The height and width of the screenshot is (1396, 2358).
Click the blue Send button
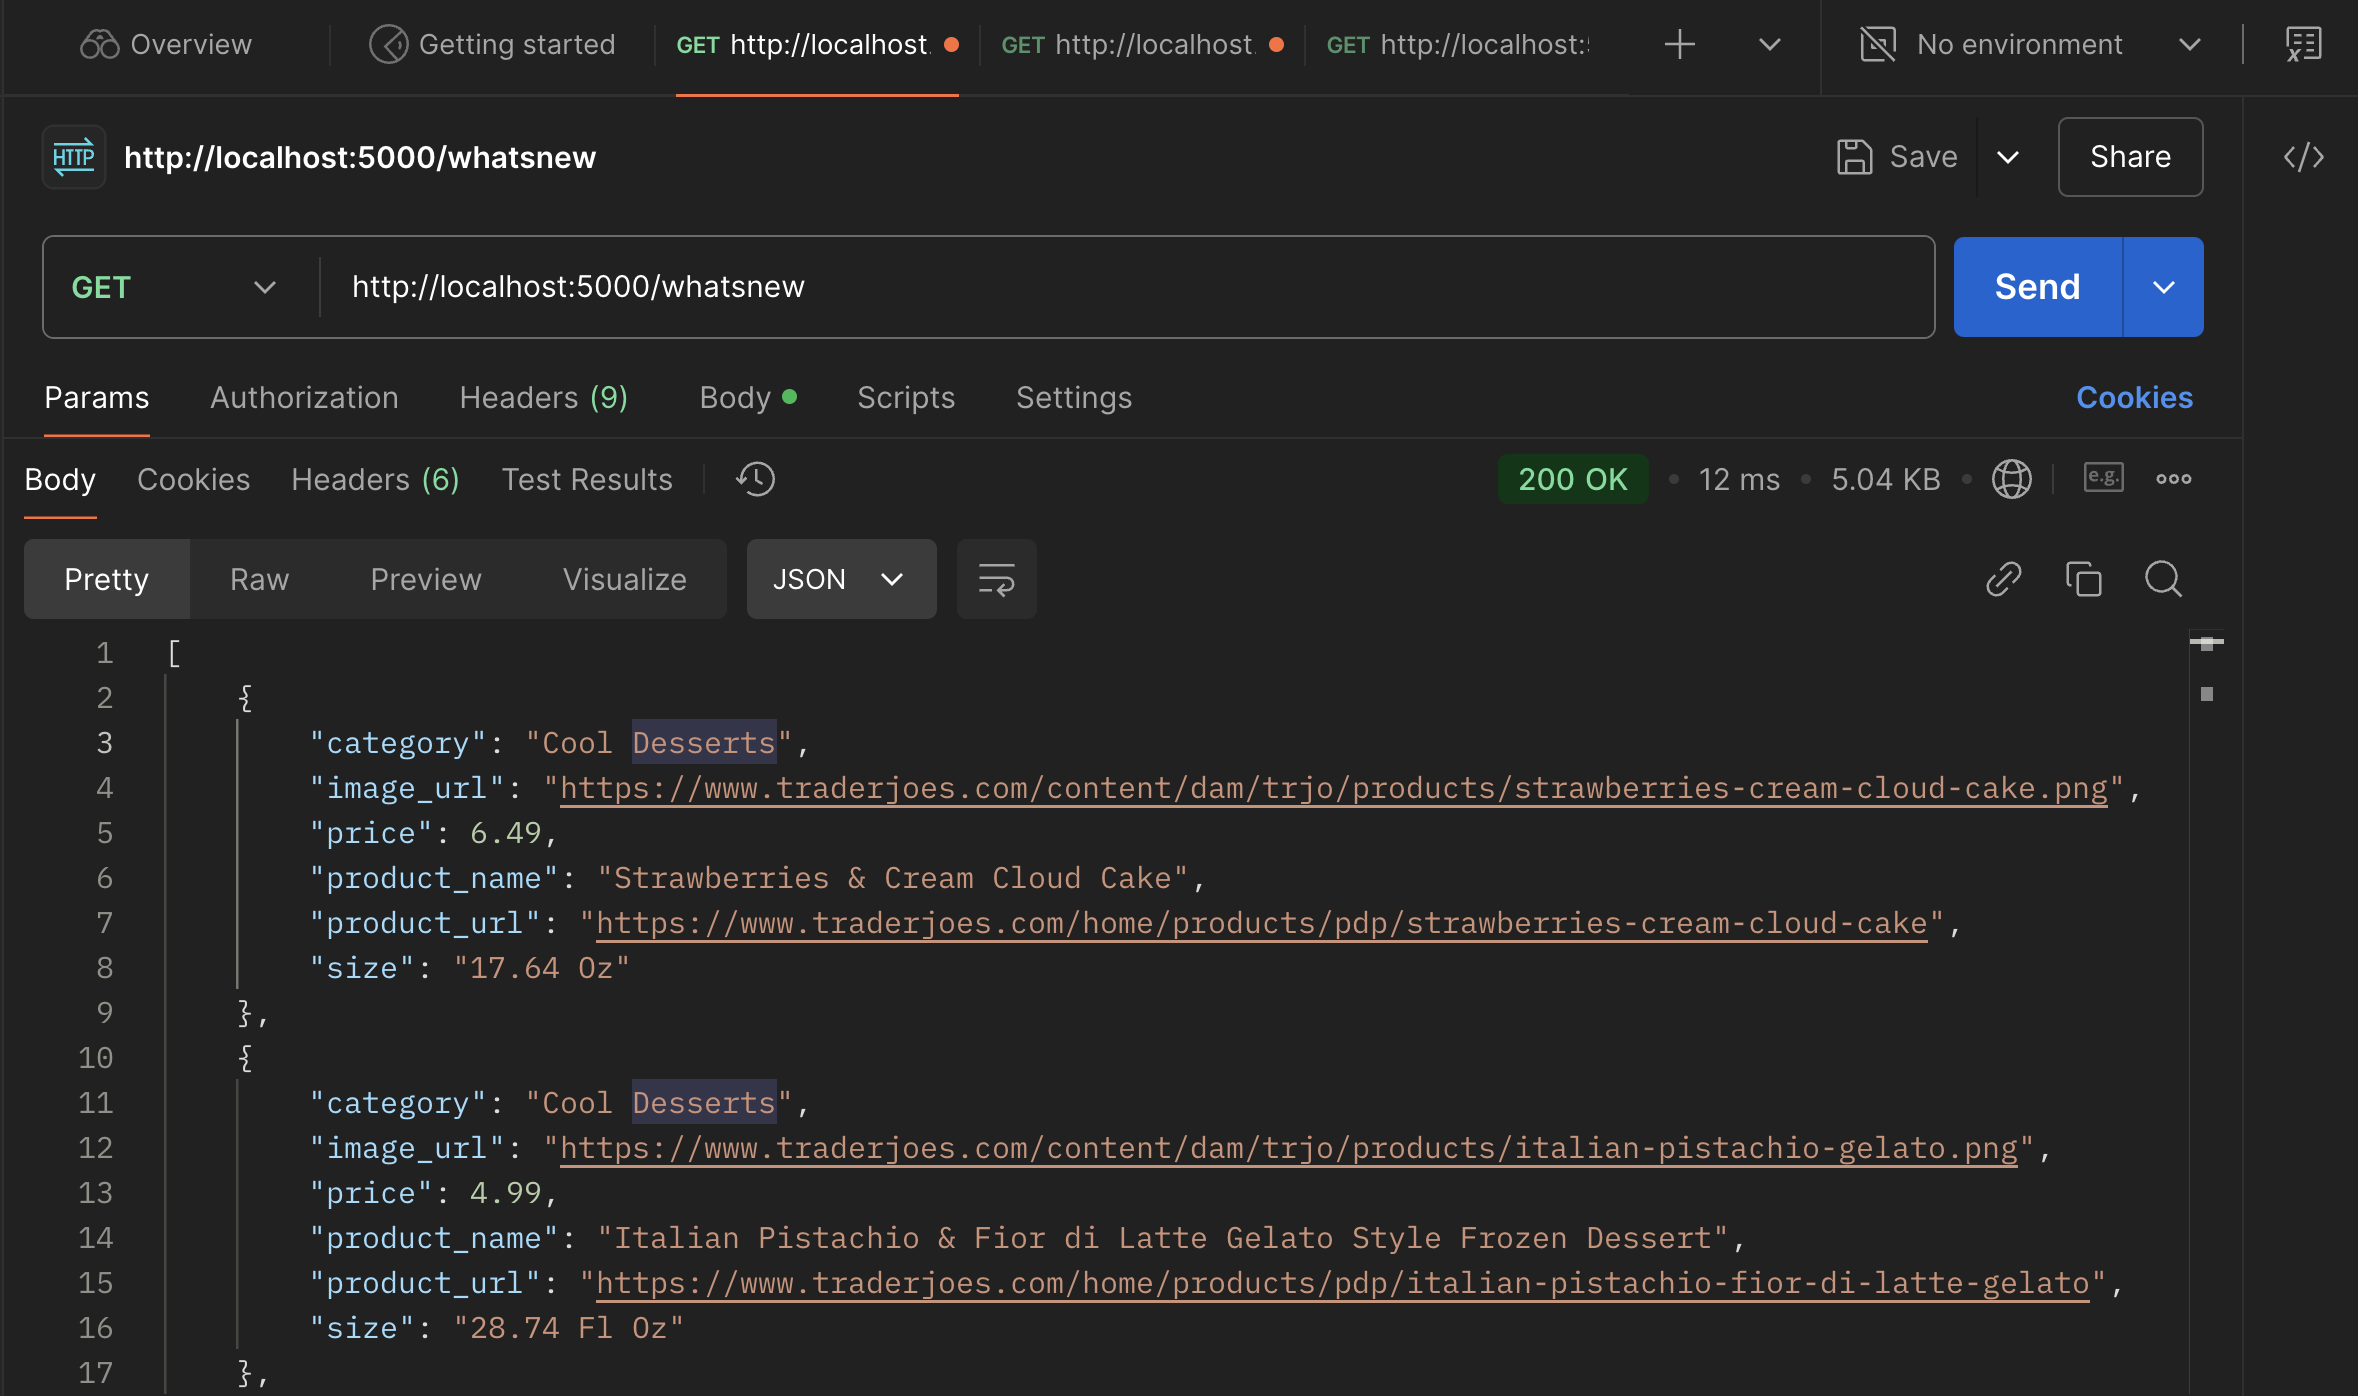click(x=2037, y=287)
